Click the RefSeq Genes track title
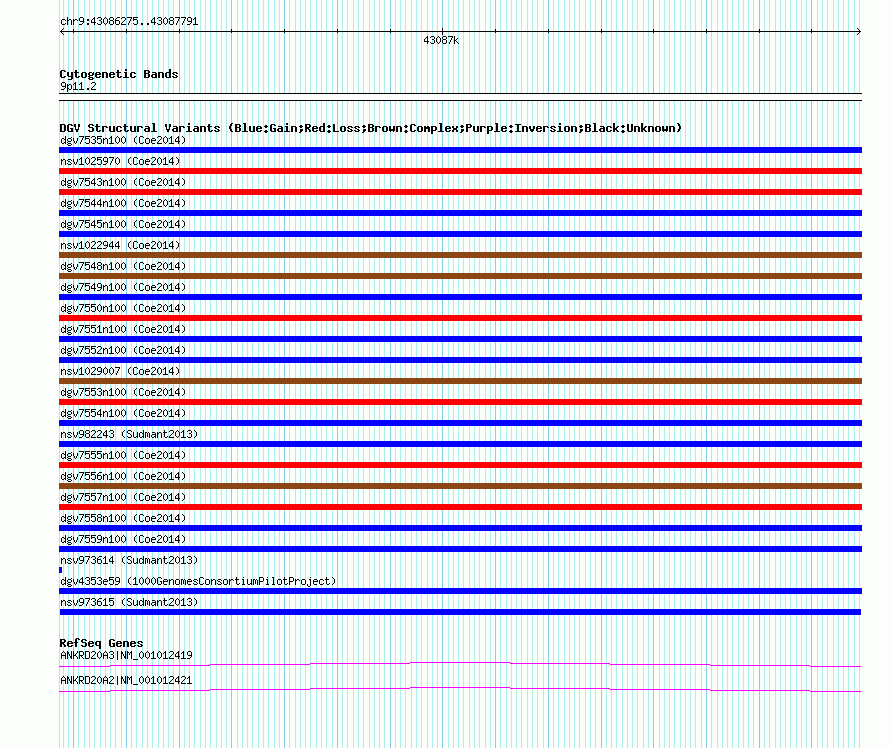This screenshot has height=748, width=890. [x=101, y=643]
